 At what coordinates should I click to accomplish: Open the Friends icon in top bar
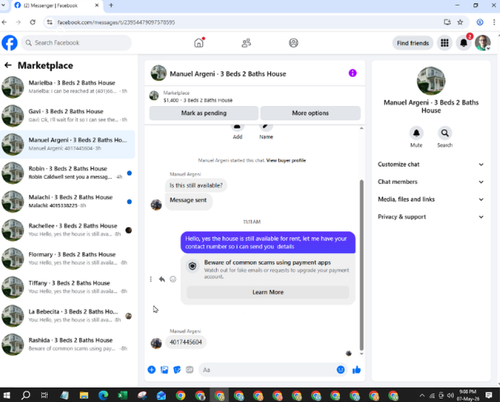pyautogui.click(x=246, y=43)
